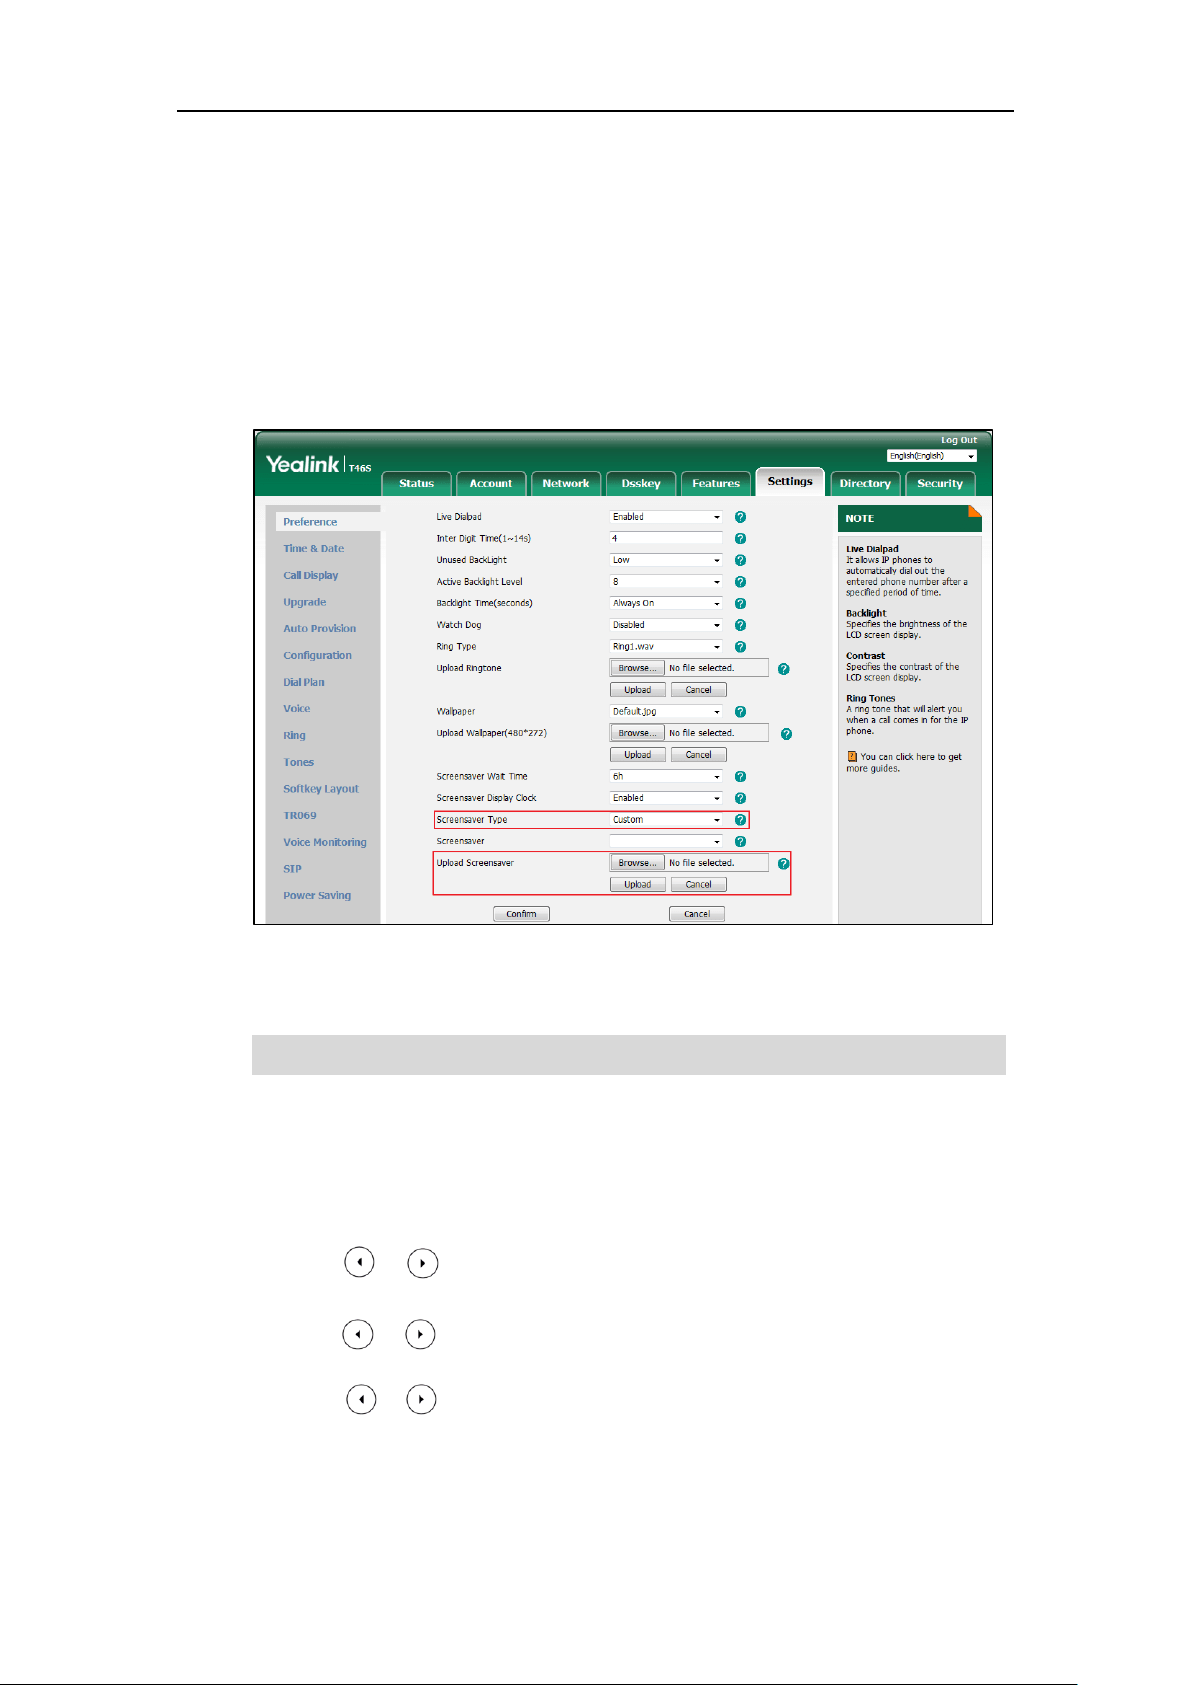Click the Confirm button
Screen dimensions: 1192x1685
coord(521,914)
